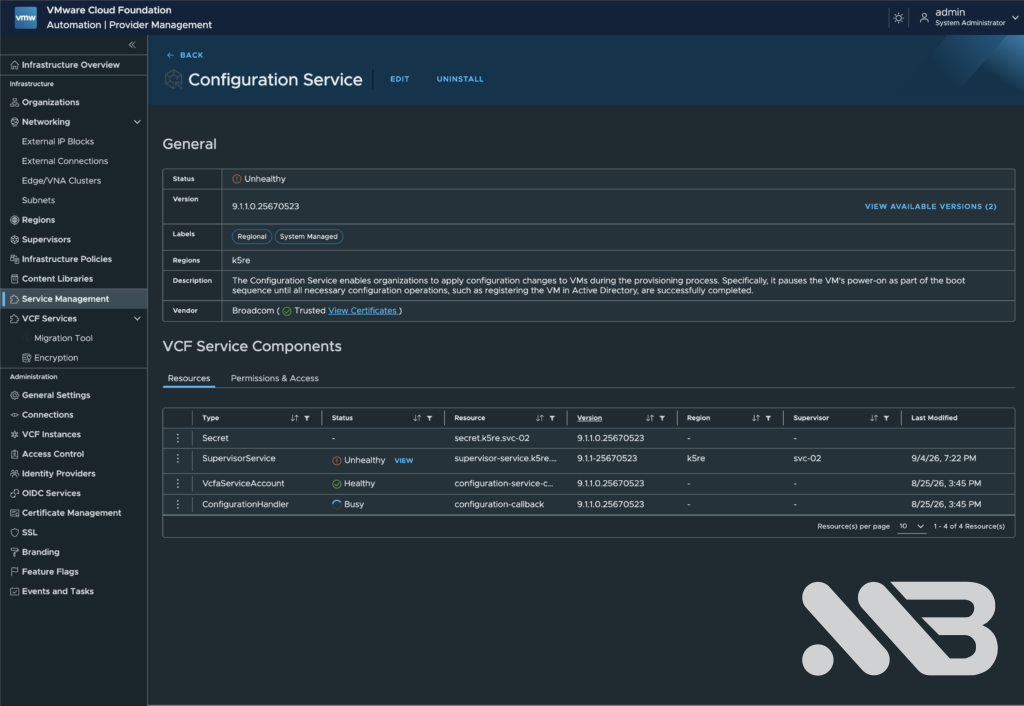Viewport: 1024px width, 706px height.
Task: Open actions menu for Secret row
Action: (x=178, y=438)
